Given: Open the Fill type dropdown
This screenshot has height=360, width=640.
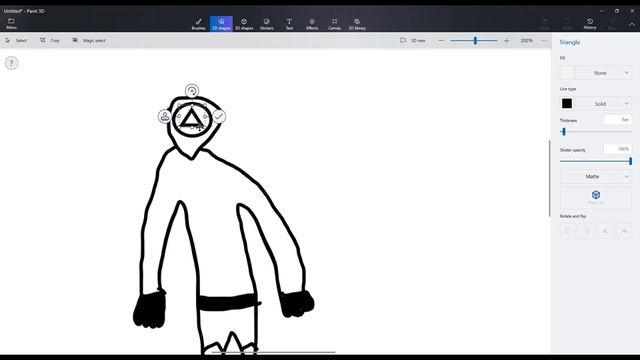Looking at the screenshot, I should (604, 73).
